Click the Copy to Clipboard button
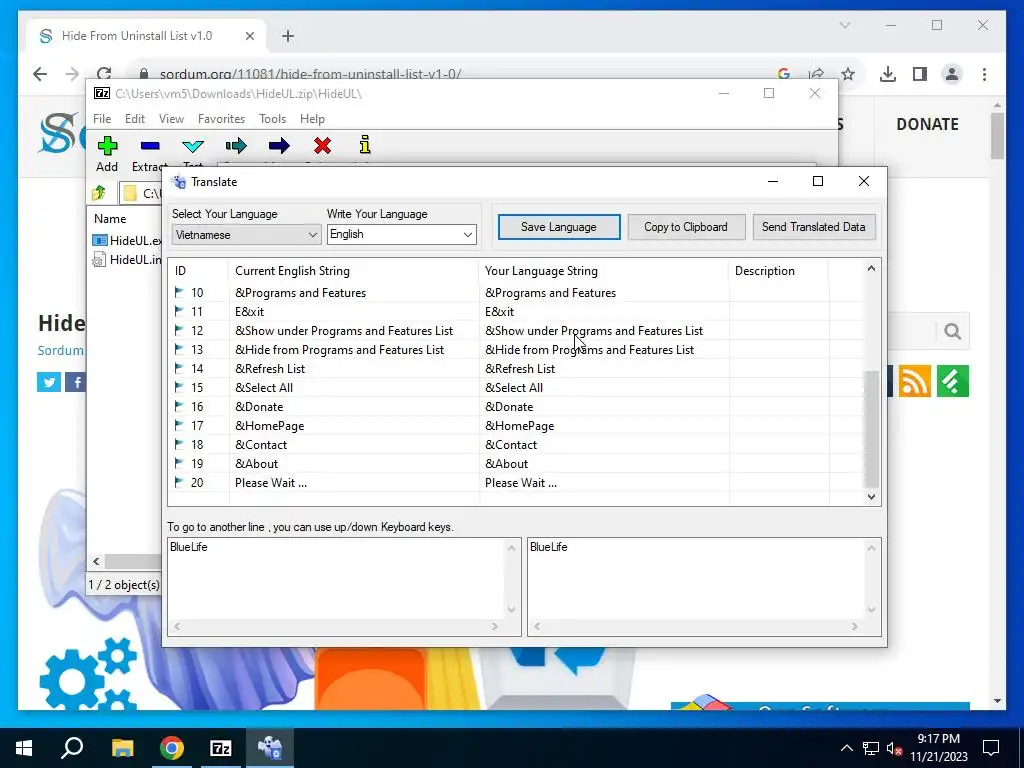Screen dimensions: 1024x768 click(x=686, y=227)
